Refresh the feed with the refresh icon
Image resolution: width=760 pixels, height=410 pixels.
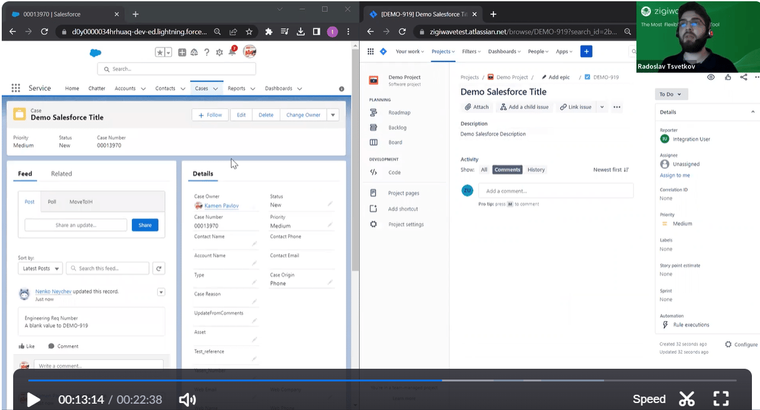coord(158,268)
